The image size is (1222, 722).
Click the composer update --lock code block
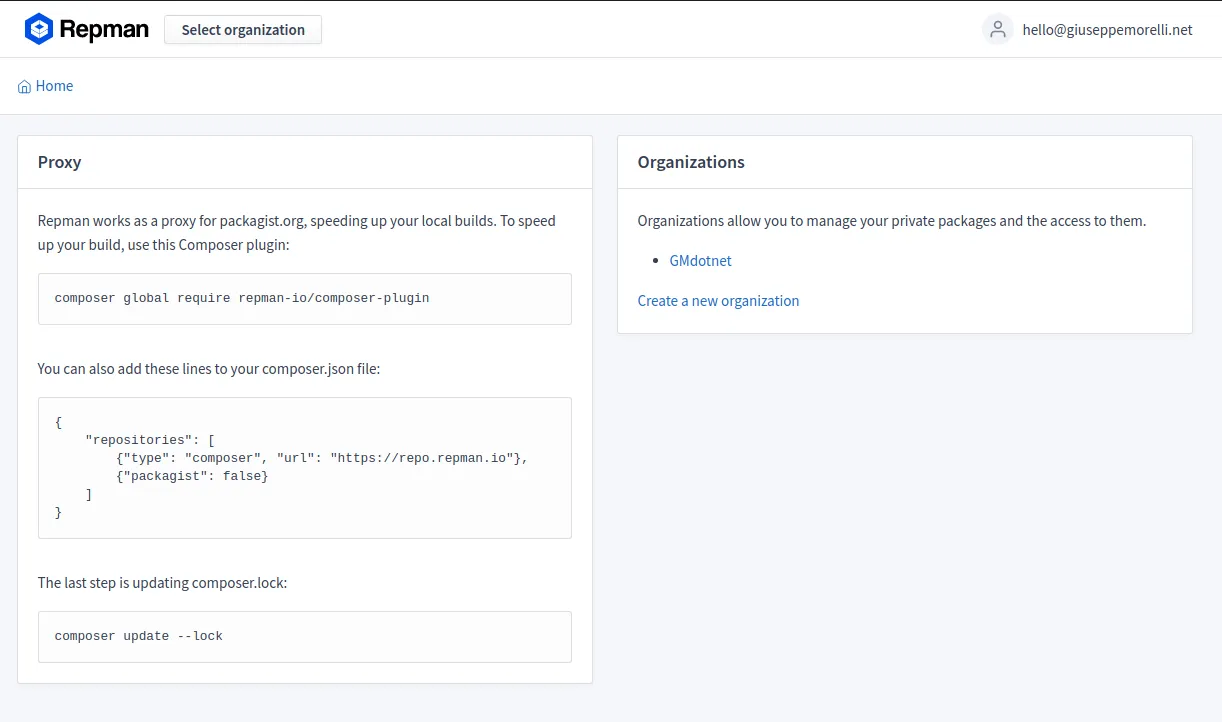click(x=304, y=637)
